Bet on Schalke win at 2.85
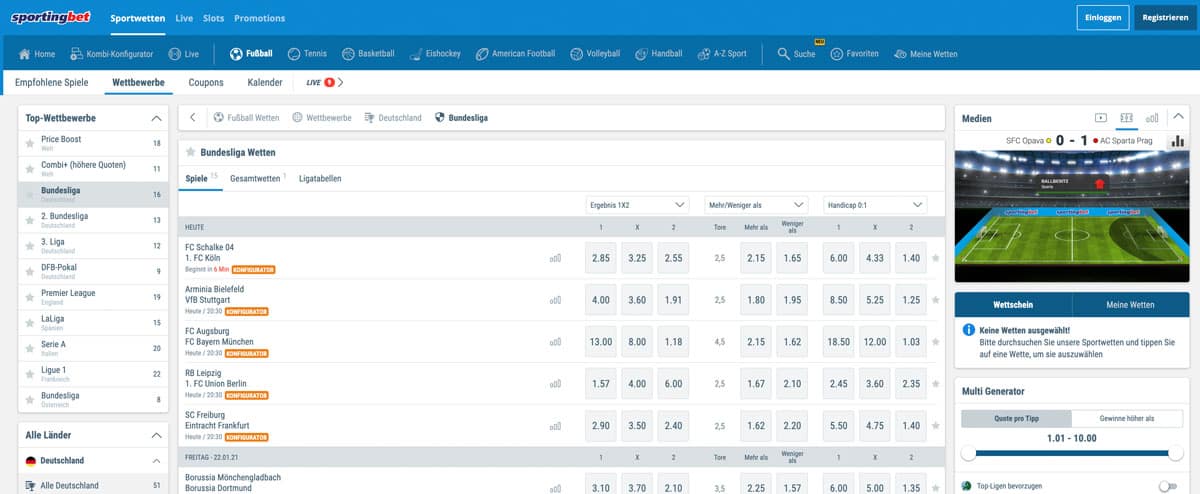 point(601,258)
